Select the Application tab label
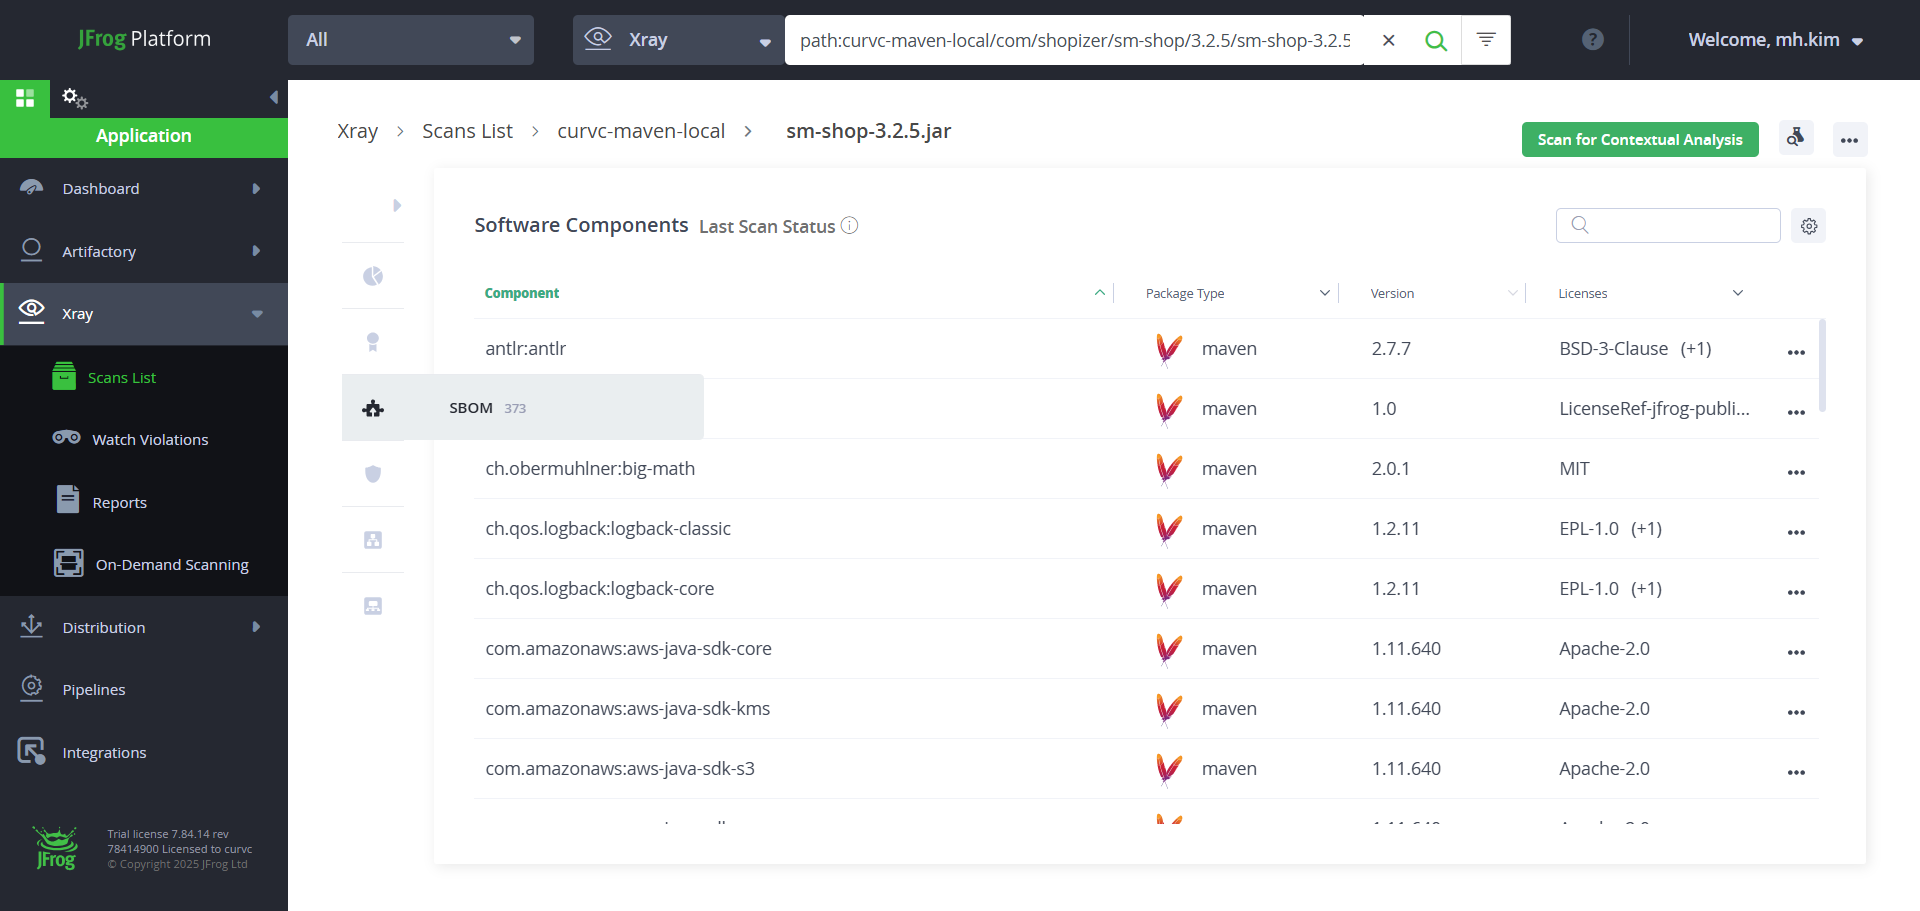The image size is (1920, 911). pyautogui.click(x=143, y=136)
